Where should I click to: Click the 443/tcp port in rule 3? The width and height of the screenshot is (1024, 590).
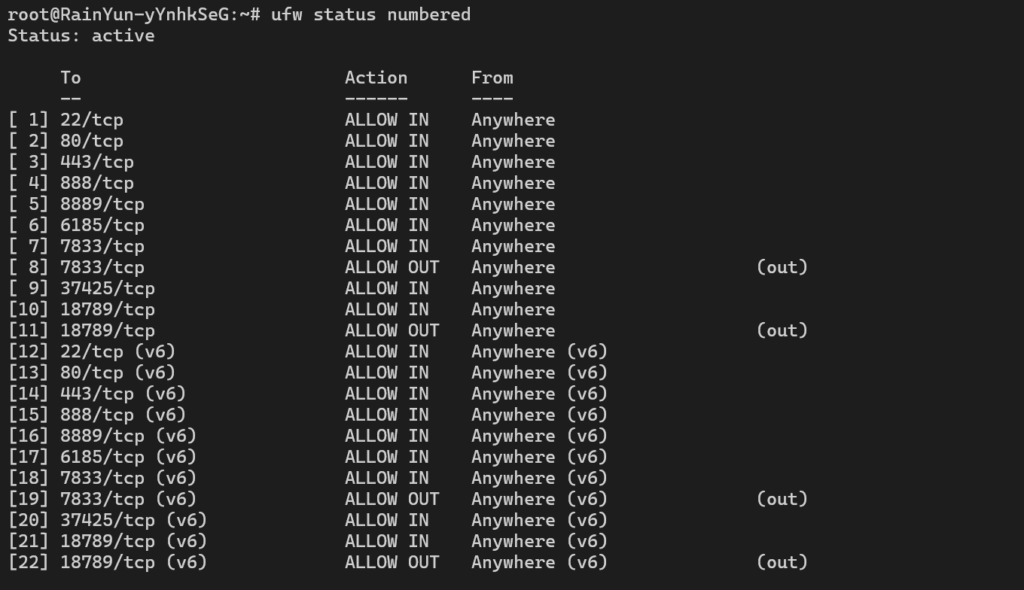pos(97,162)
